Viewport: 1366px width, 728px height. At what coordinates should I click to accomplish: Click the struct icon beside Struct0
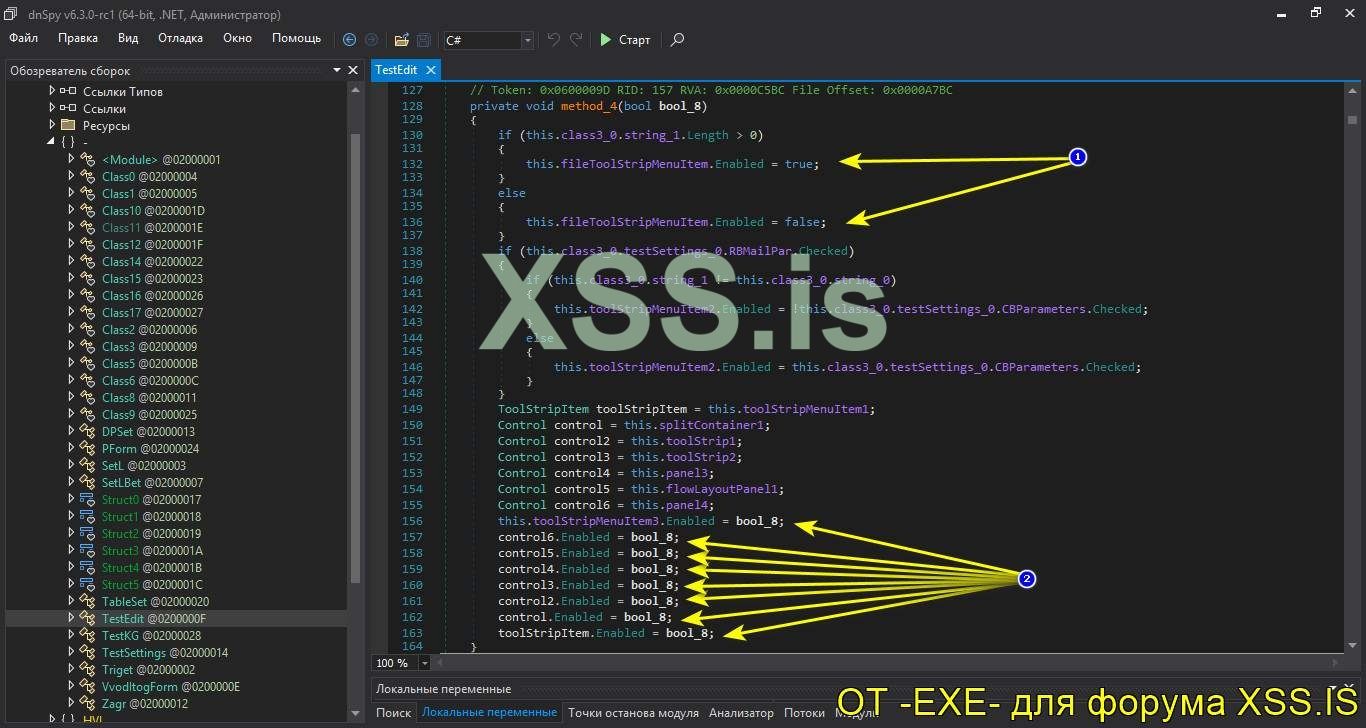tap(87, 500)
